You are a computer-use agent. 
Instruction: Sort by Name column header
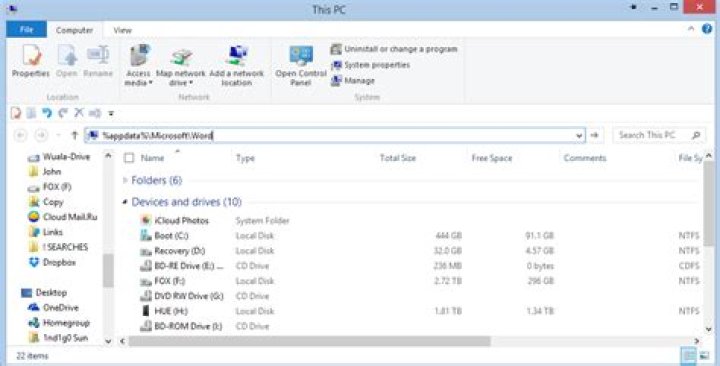coord(152,158)
